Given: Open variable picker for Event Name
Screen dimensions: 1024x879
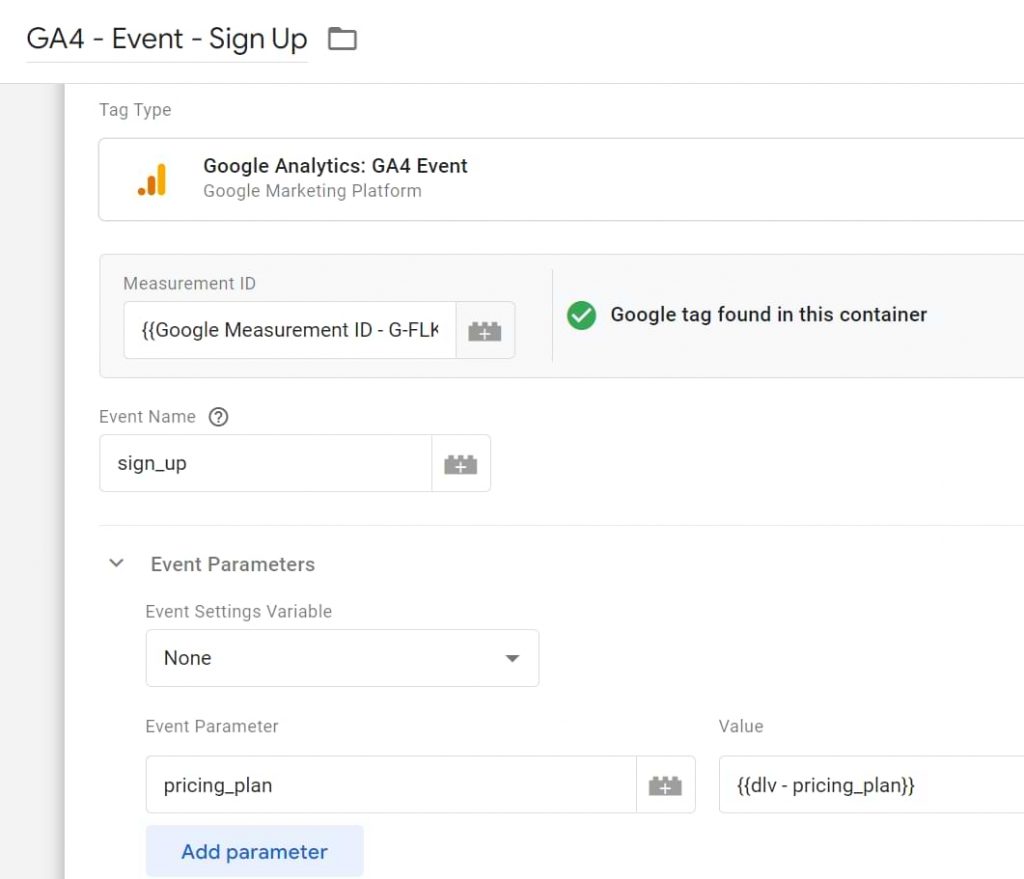Looking at the screenshot, I should [x=461, y=462].
